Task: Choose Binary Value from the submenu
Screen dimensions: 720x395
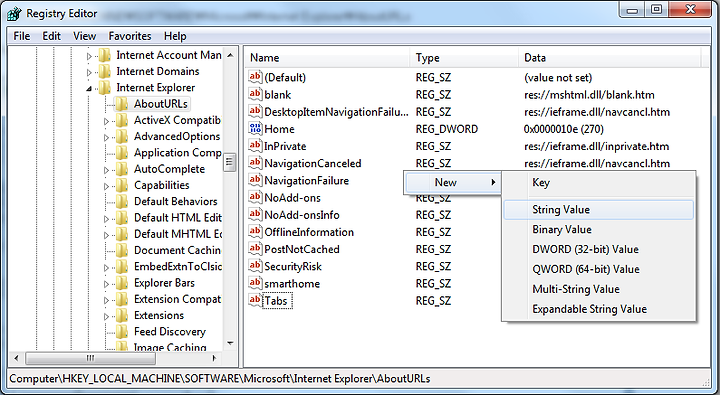Action: [x=598, y=229]
